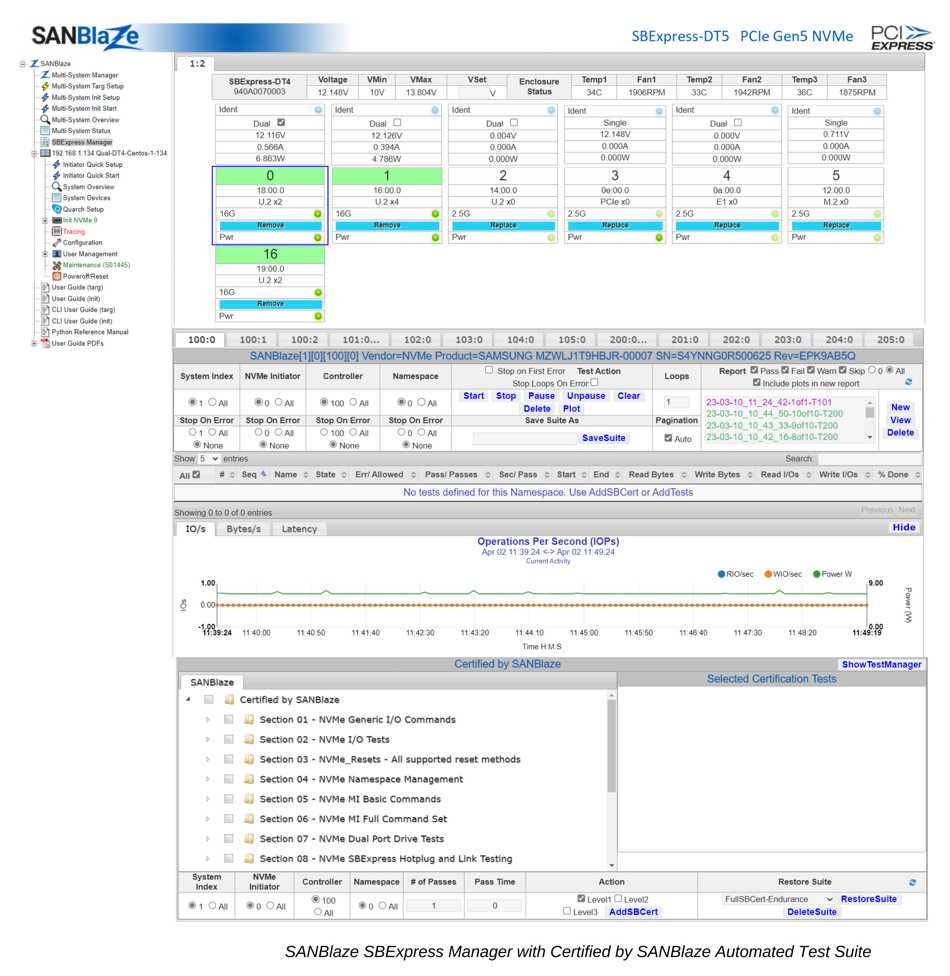Click the Maintenance (S01445) icon
The image size is (950, 976).
pyautogui.click(x=57, y=265)
